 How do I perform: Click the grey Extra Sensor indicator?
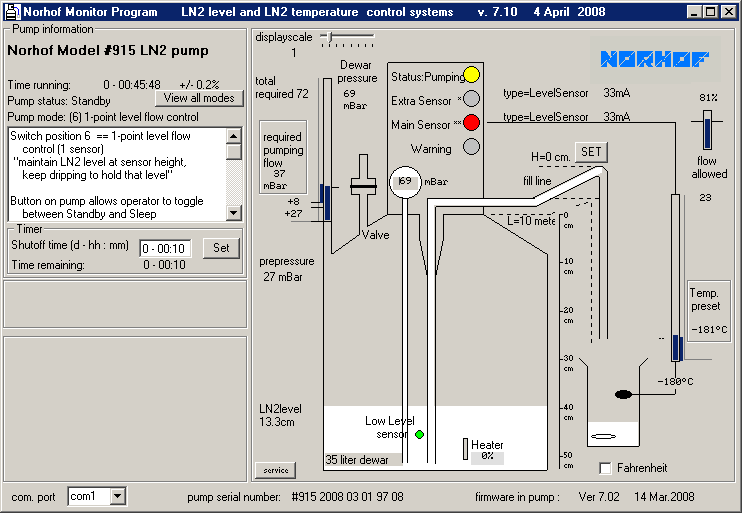[x=472, y=99]
